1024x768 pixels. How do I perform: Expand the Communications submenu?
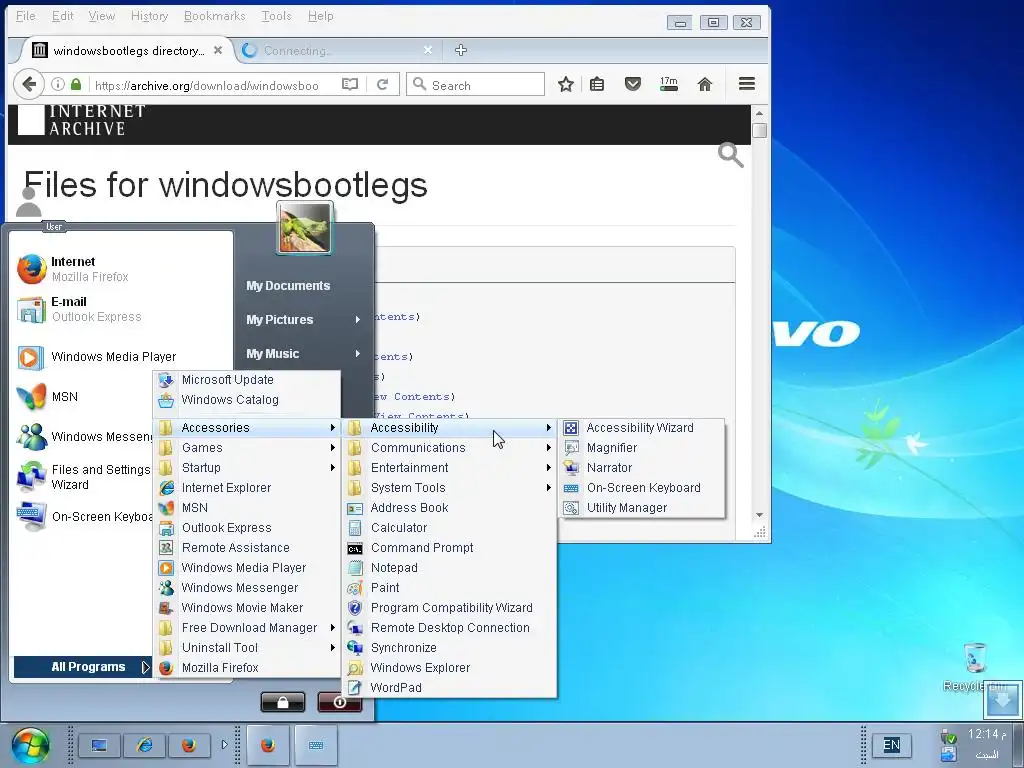[450, 448]
